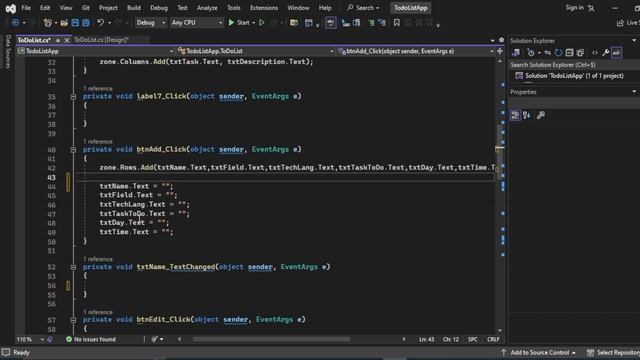Click the Save icon in toolbar
The image size is (640, 360).
pyautogui.click(x=75, y=23)
